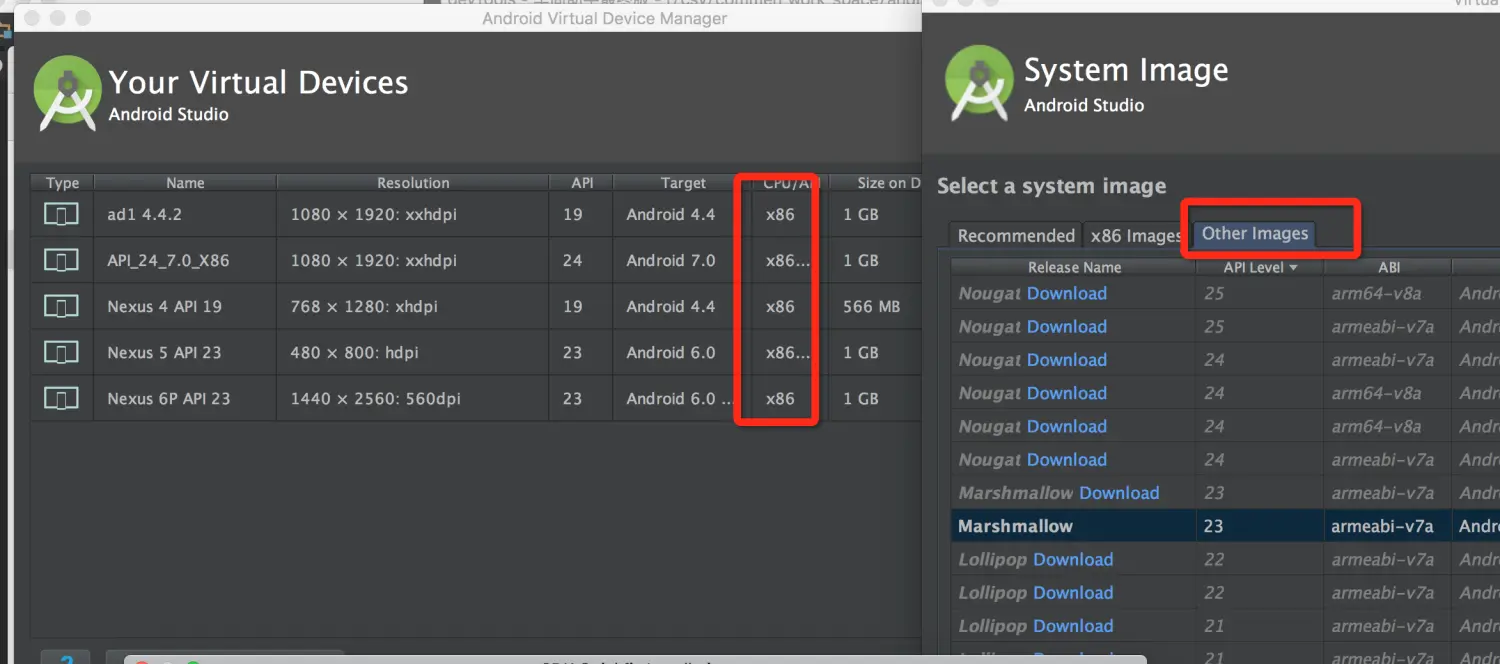
Task: Download the Nougat API 25 armeabi-v7a image
Action: click(1067, 327)
